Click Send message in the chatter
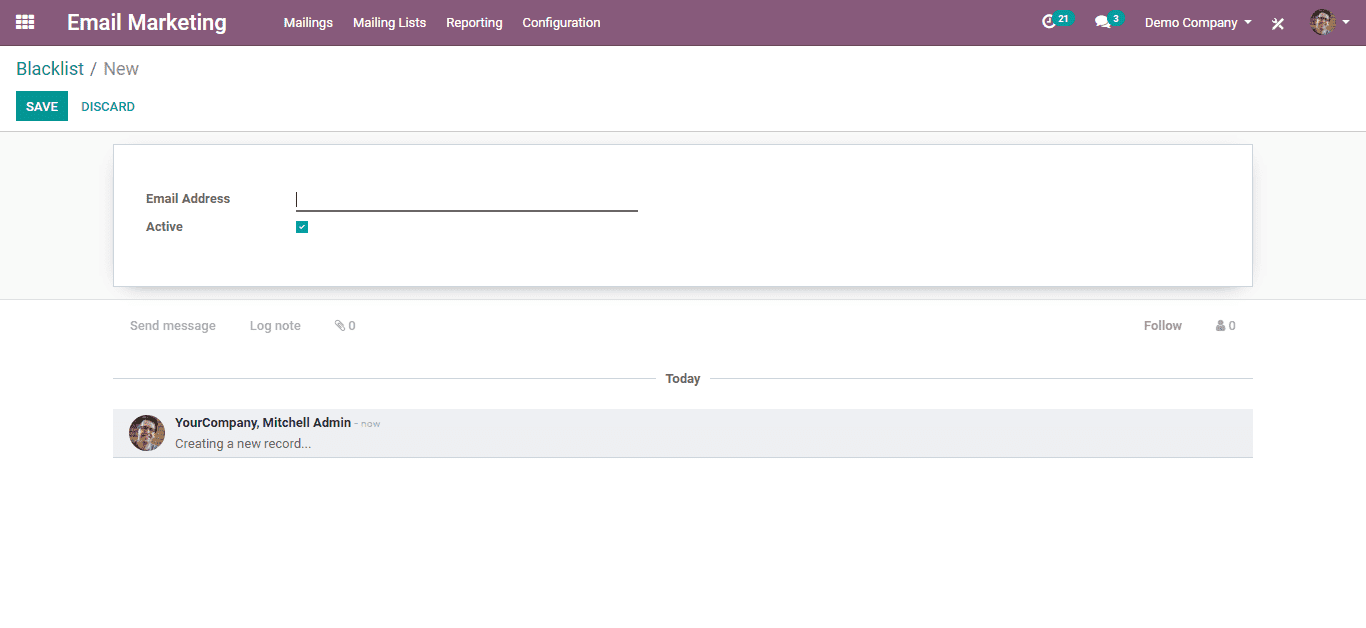Image resolution: width=1366 pixels, height=628 pixels. coord(173,326)
